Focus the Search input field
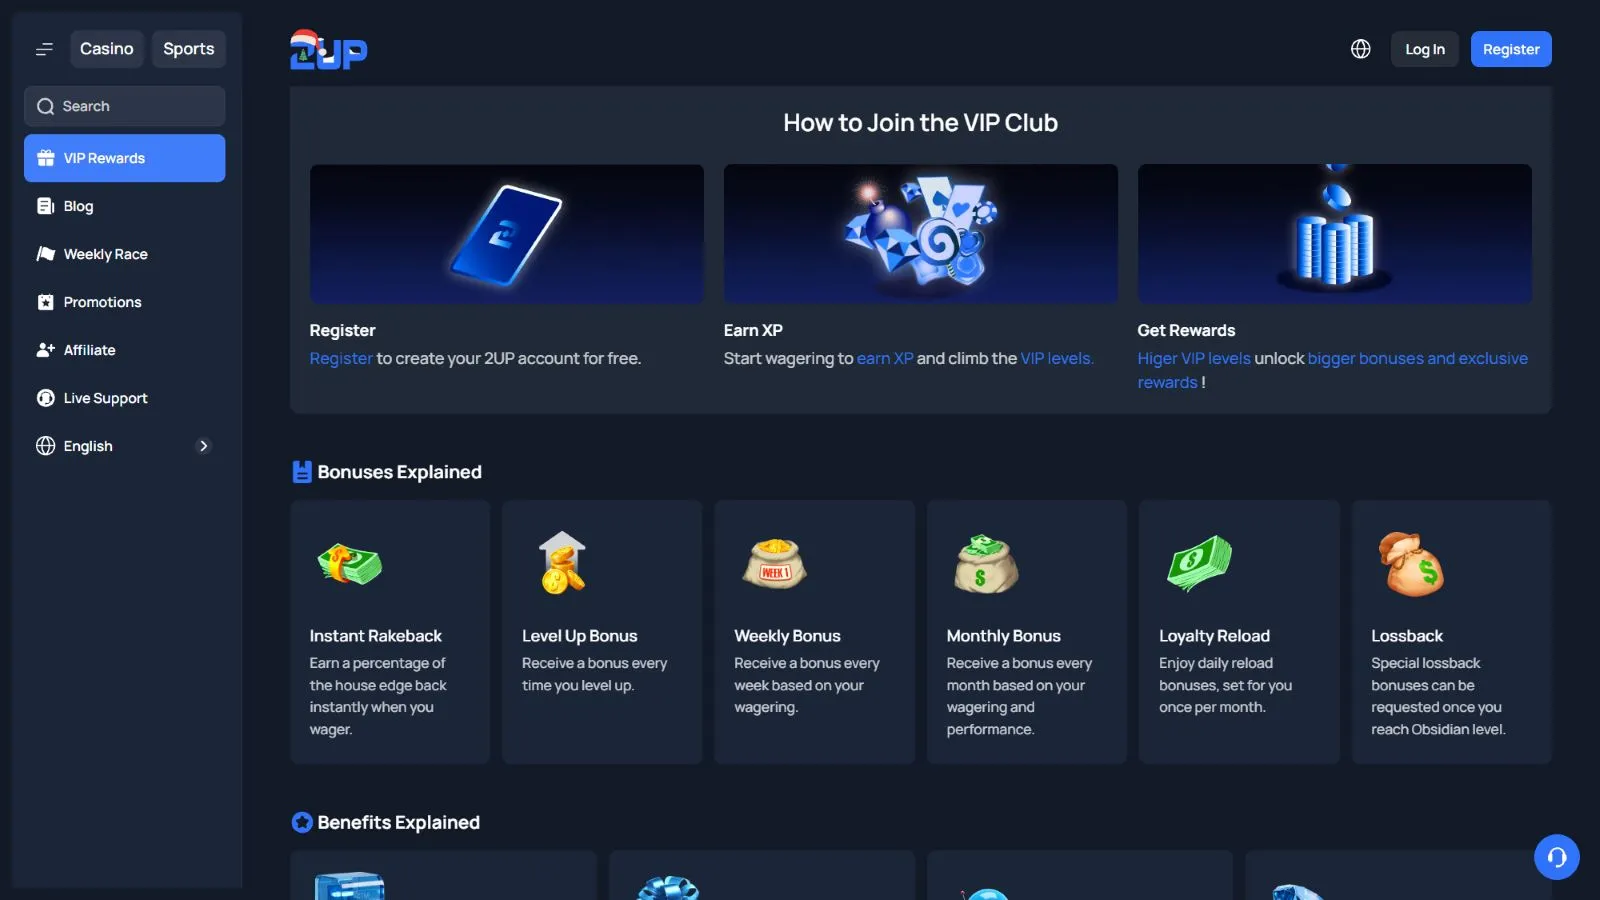1600x900 pixels. pyautogui.click(x=124, y=106)
